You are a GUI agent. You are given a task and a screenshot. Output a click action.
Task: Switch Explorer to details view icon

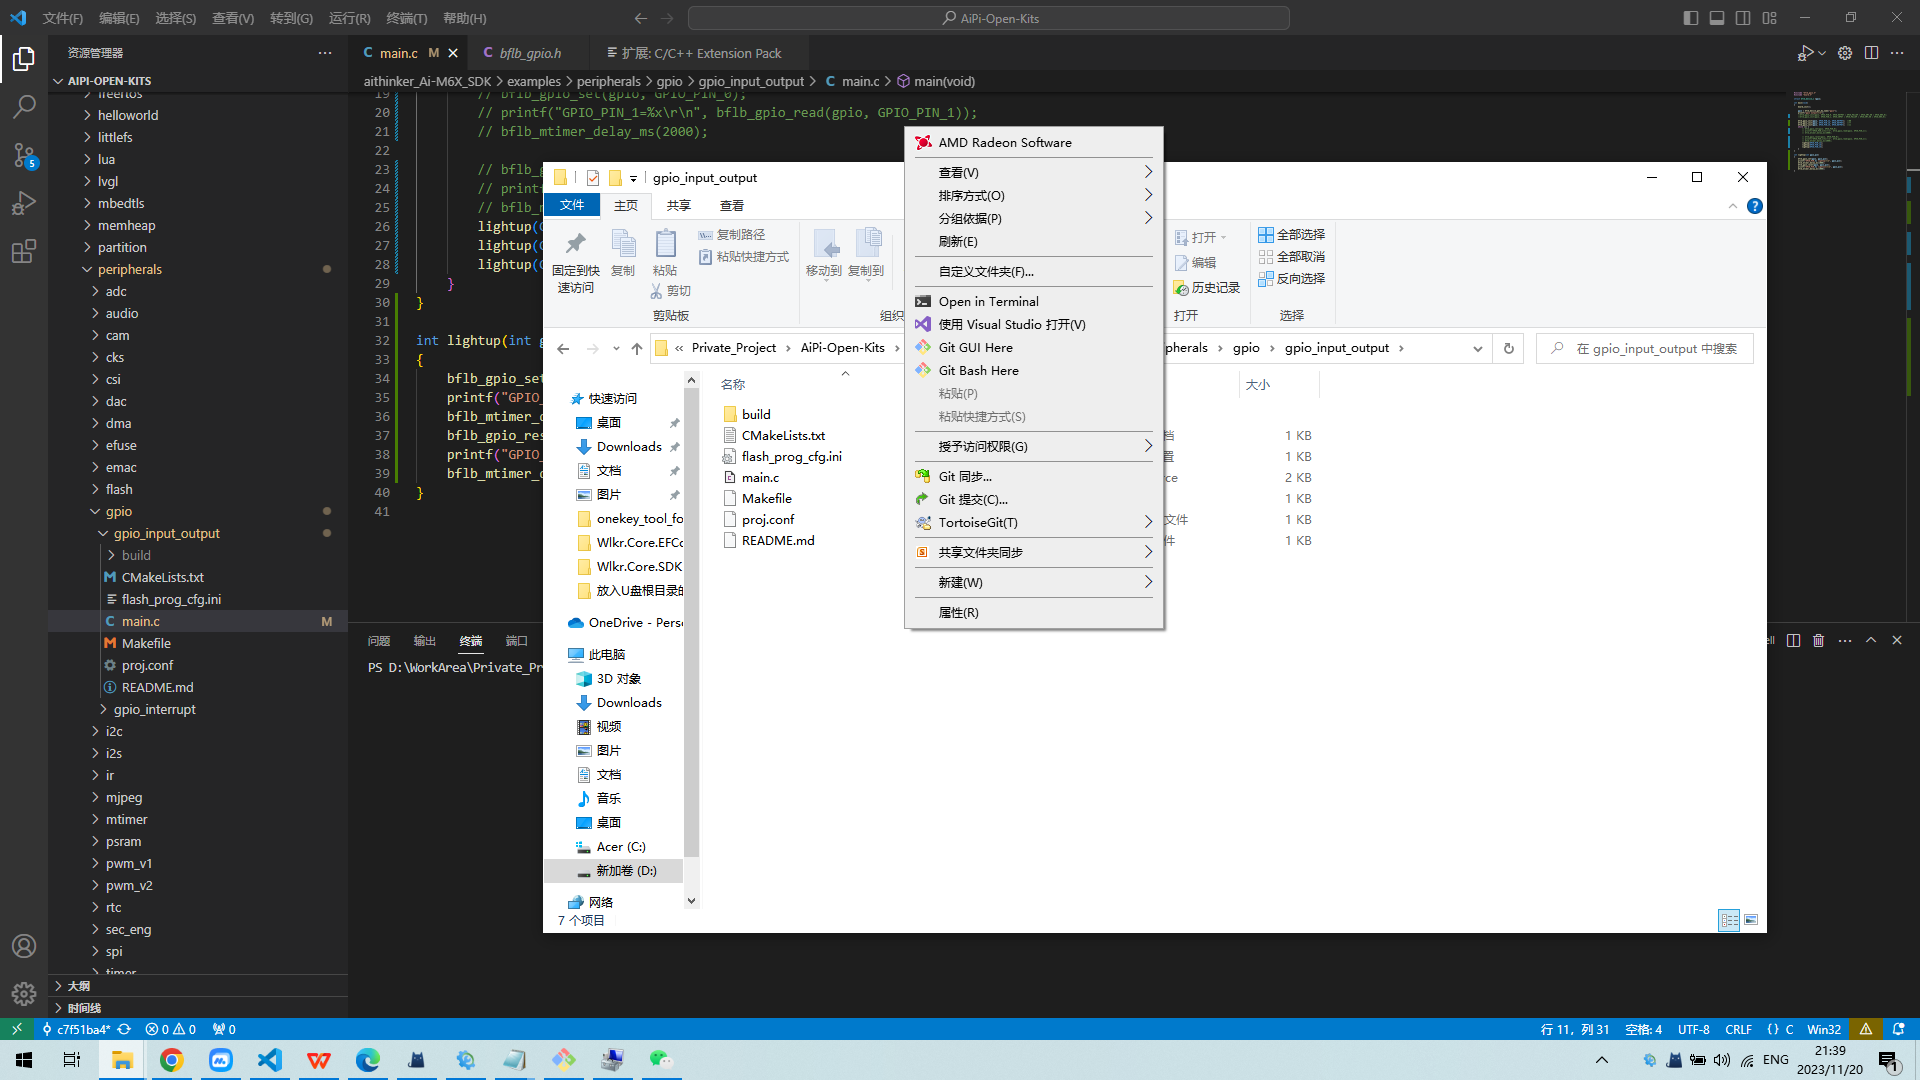click(1729, 920)
